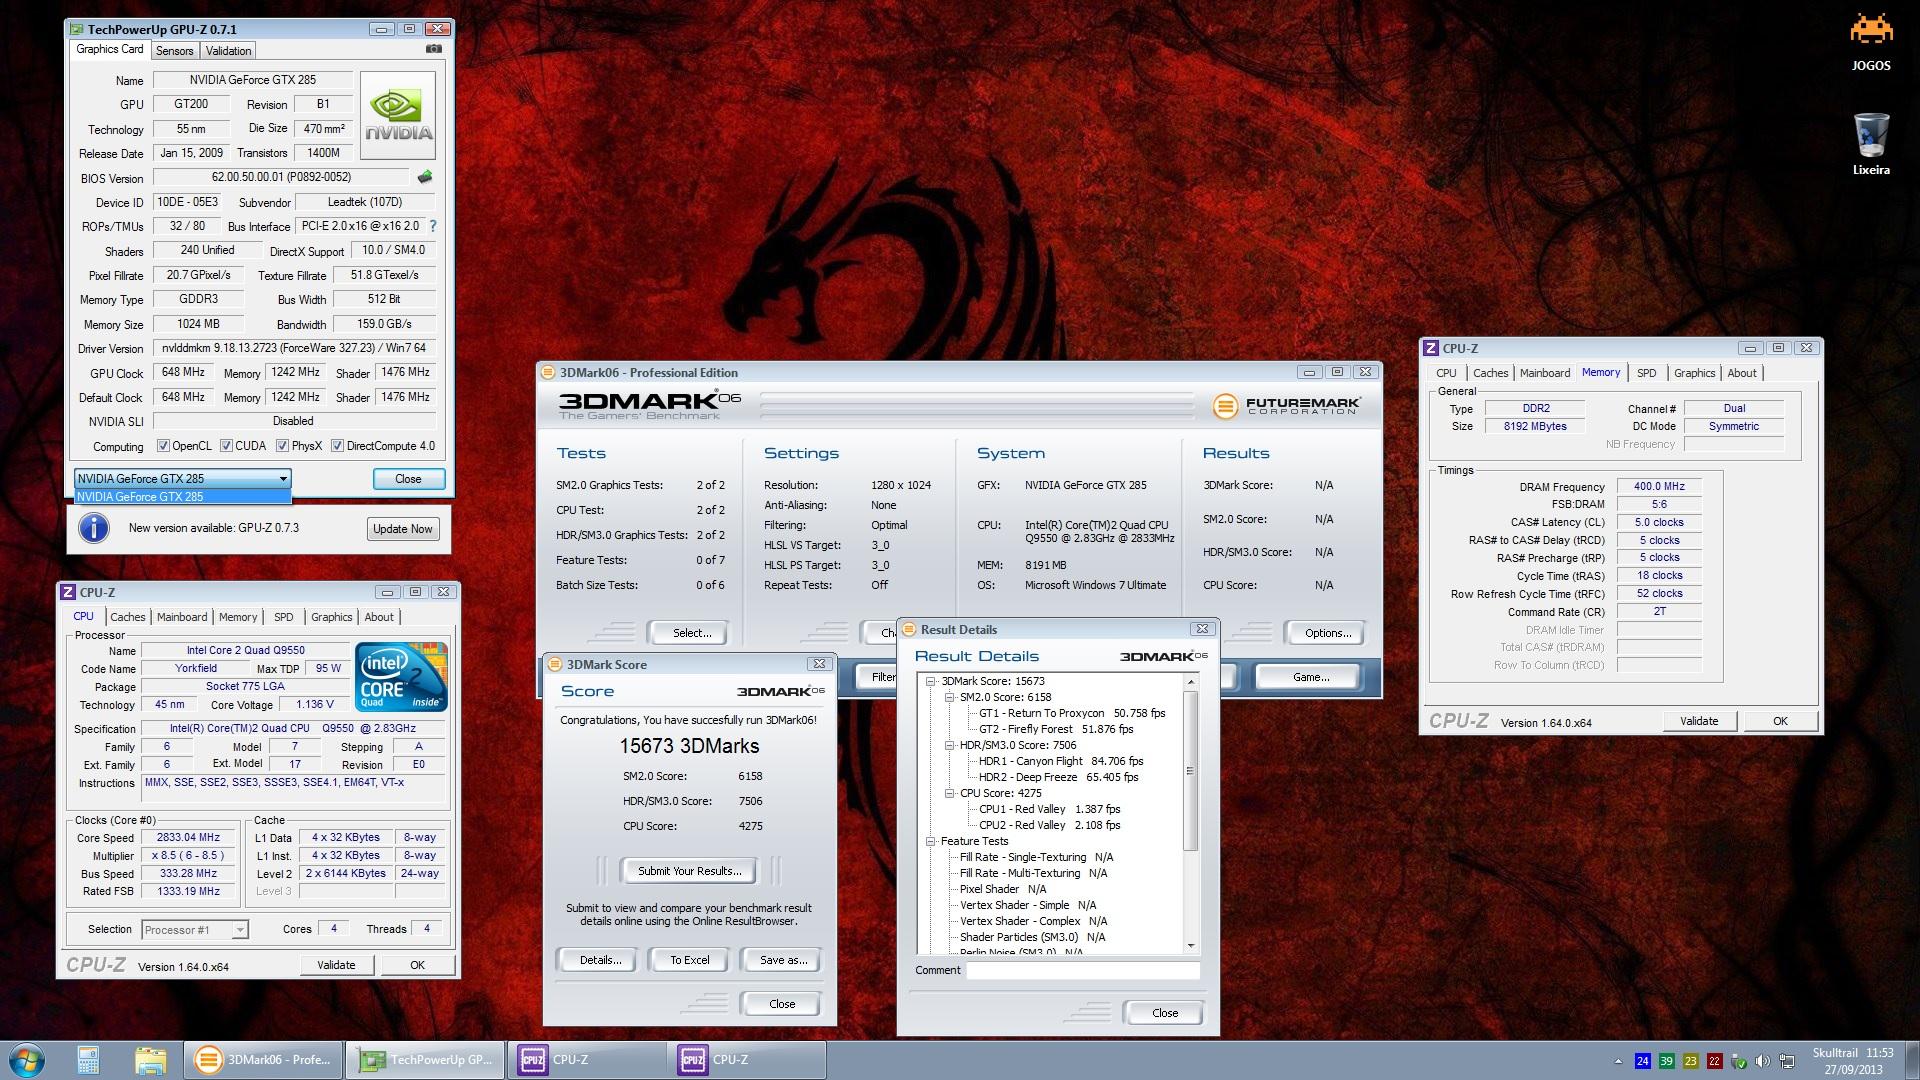Viewport: 1920px width, 1080px height.
Task: Click the Futuremark Corporation logo
Action: pos(1286,405)
